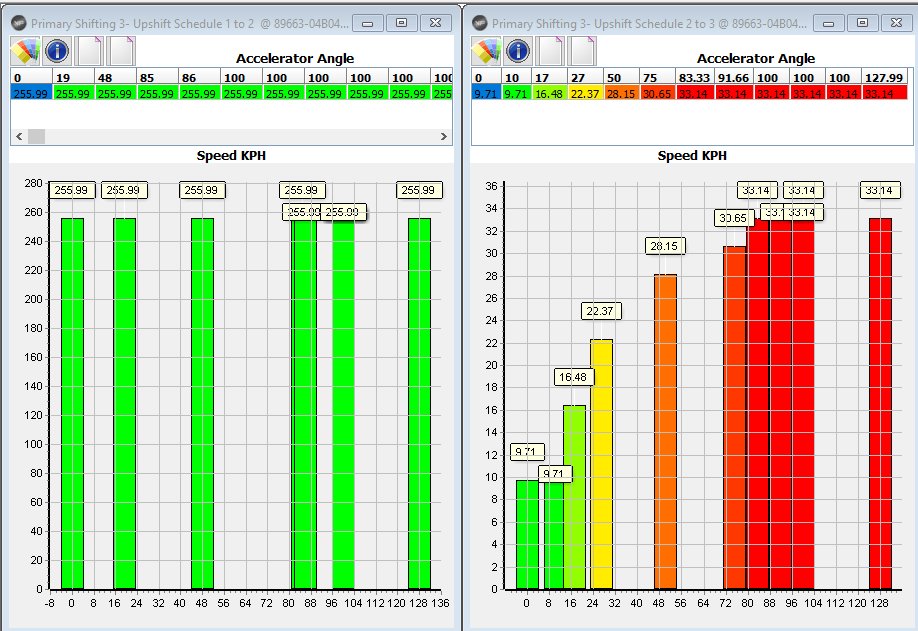Select the orange 28.15 table cell under the 50 column
The width and height of the screenshot is (918, 631).
point(621,93)
